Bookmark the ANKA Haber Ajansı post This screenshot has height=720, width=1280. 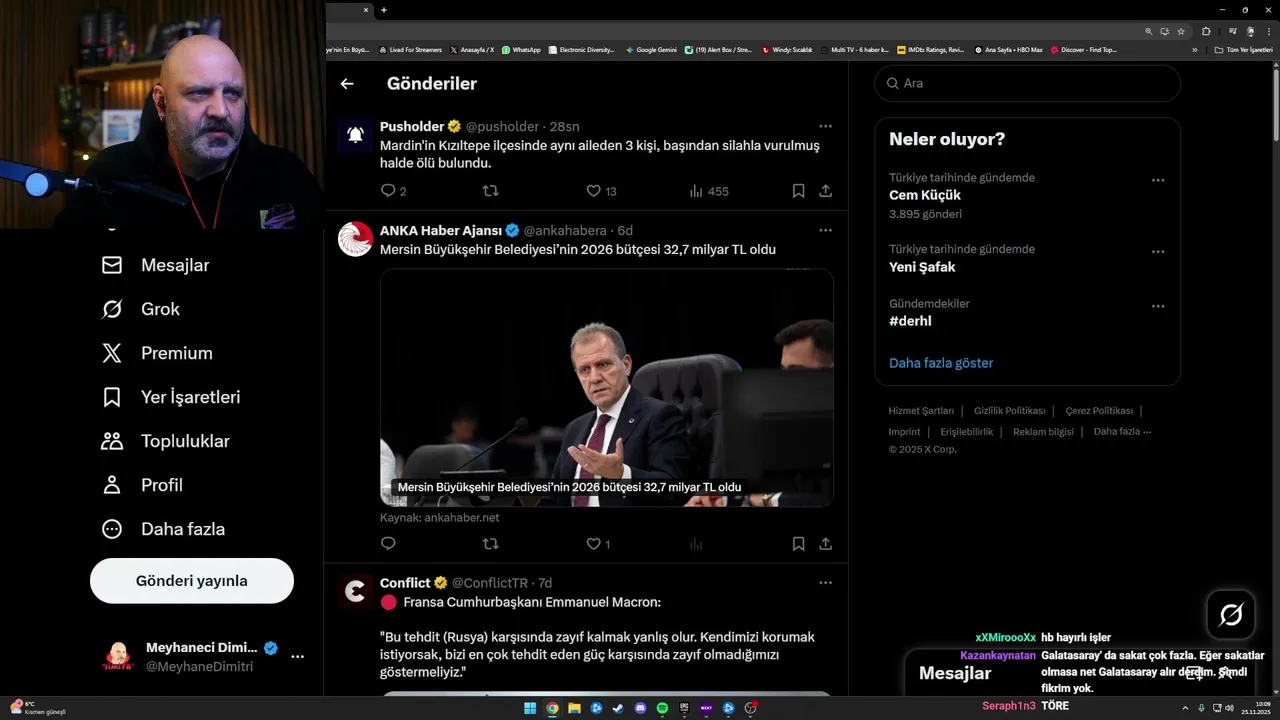pos(798,544)
